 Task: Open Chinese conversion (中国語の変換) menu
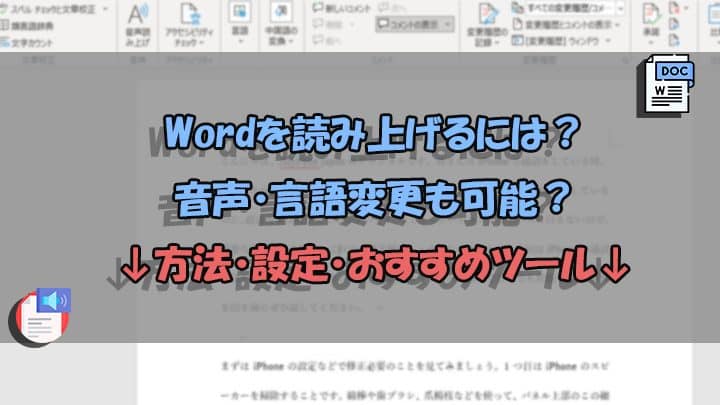point(281,24)
